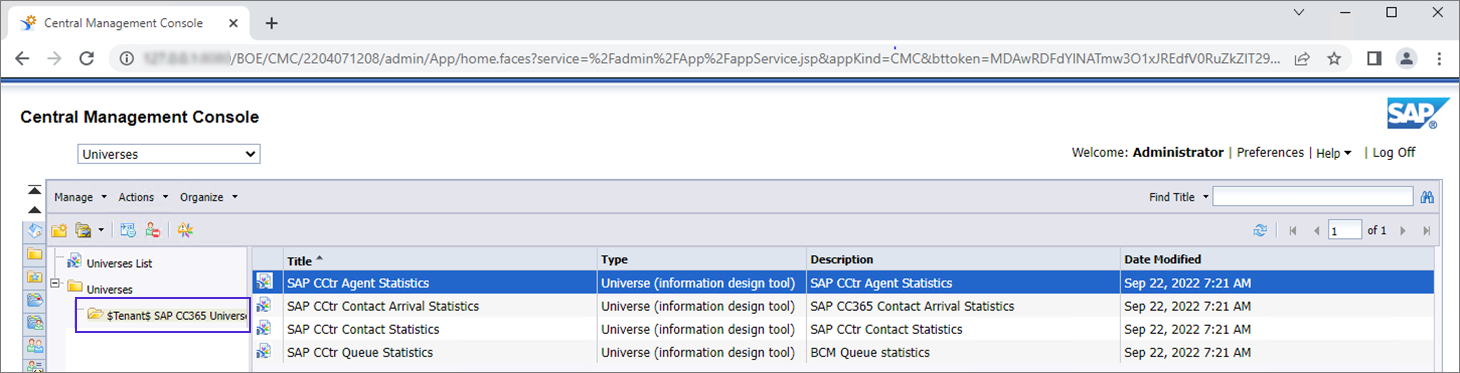Click the binoculars search icon
The height and width of the screenshot is (373, 1460).
[x=1427, y=197]
